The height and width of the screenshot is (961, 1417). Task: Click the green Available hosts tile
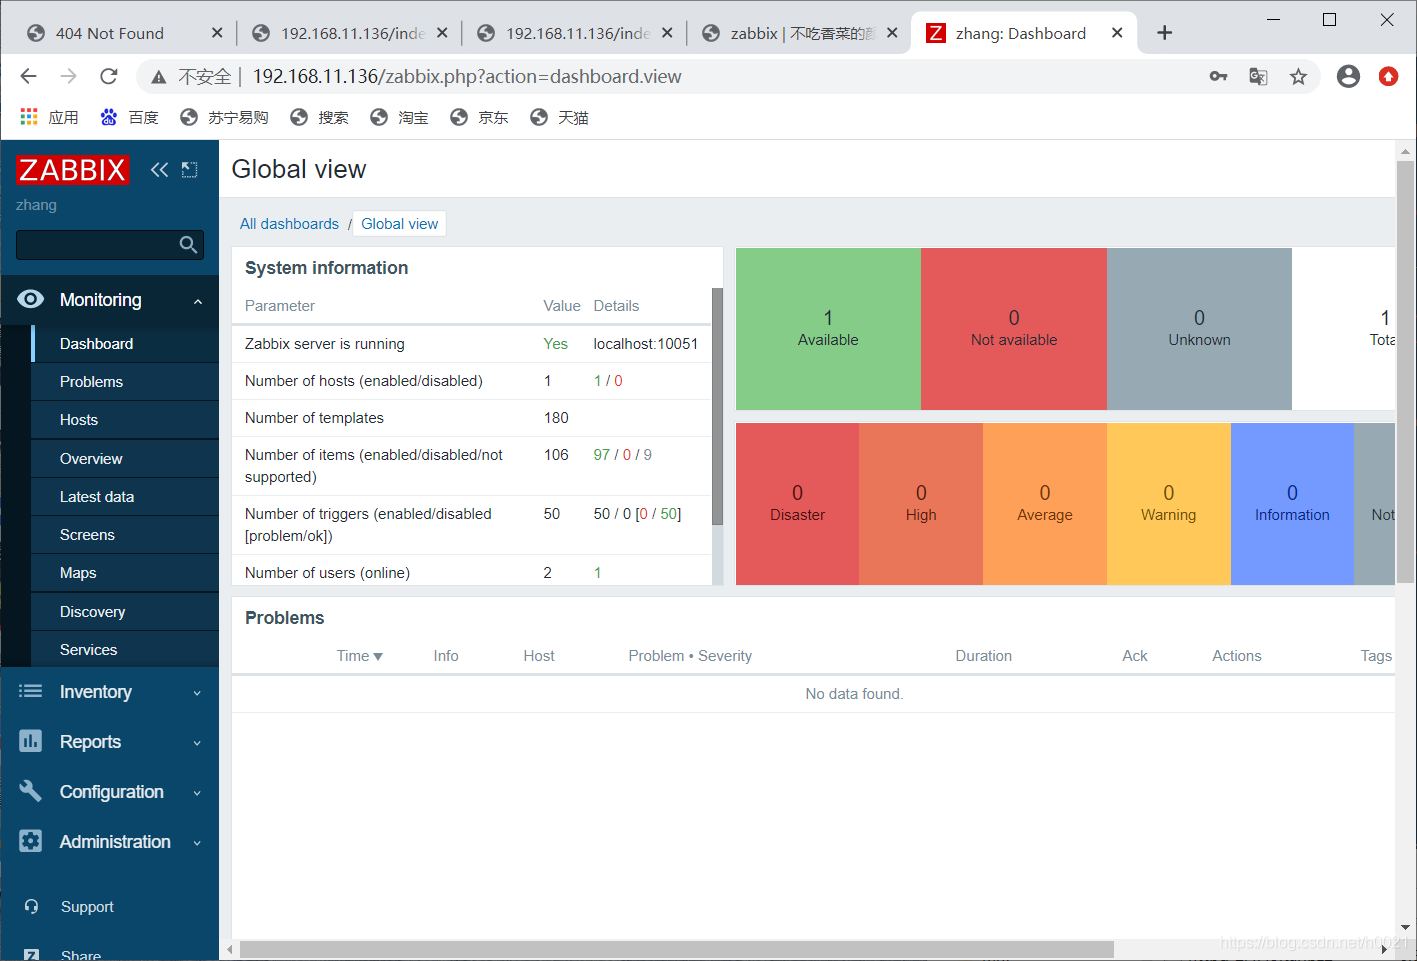(828, 328)
